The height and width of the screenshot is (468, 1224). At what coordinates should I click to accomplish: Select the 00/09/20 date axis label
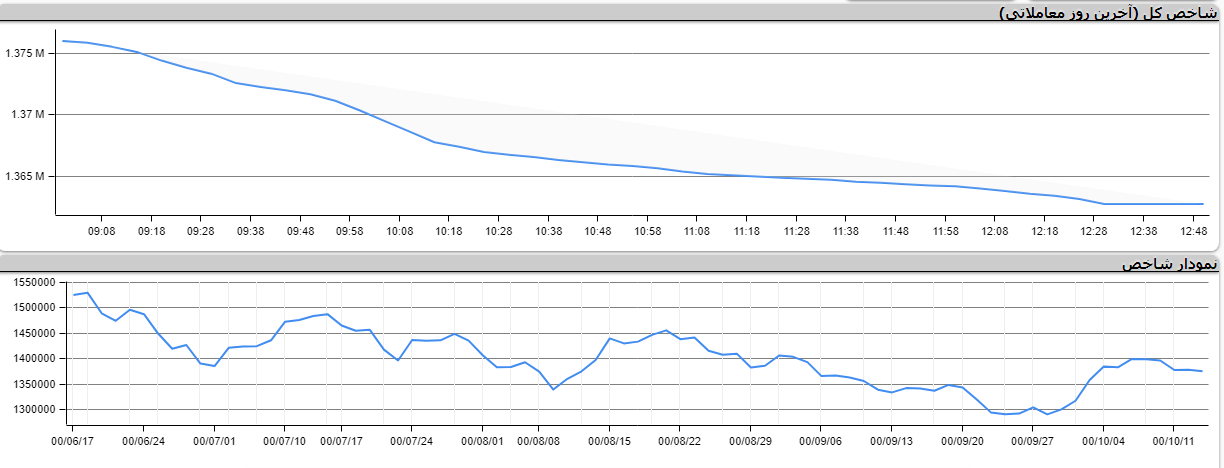(963, 440)
